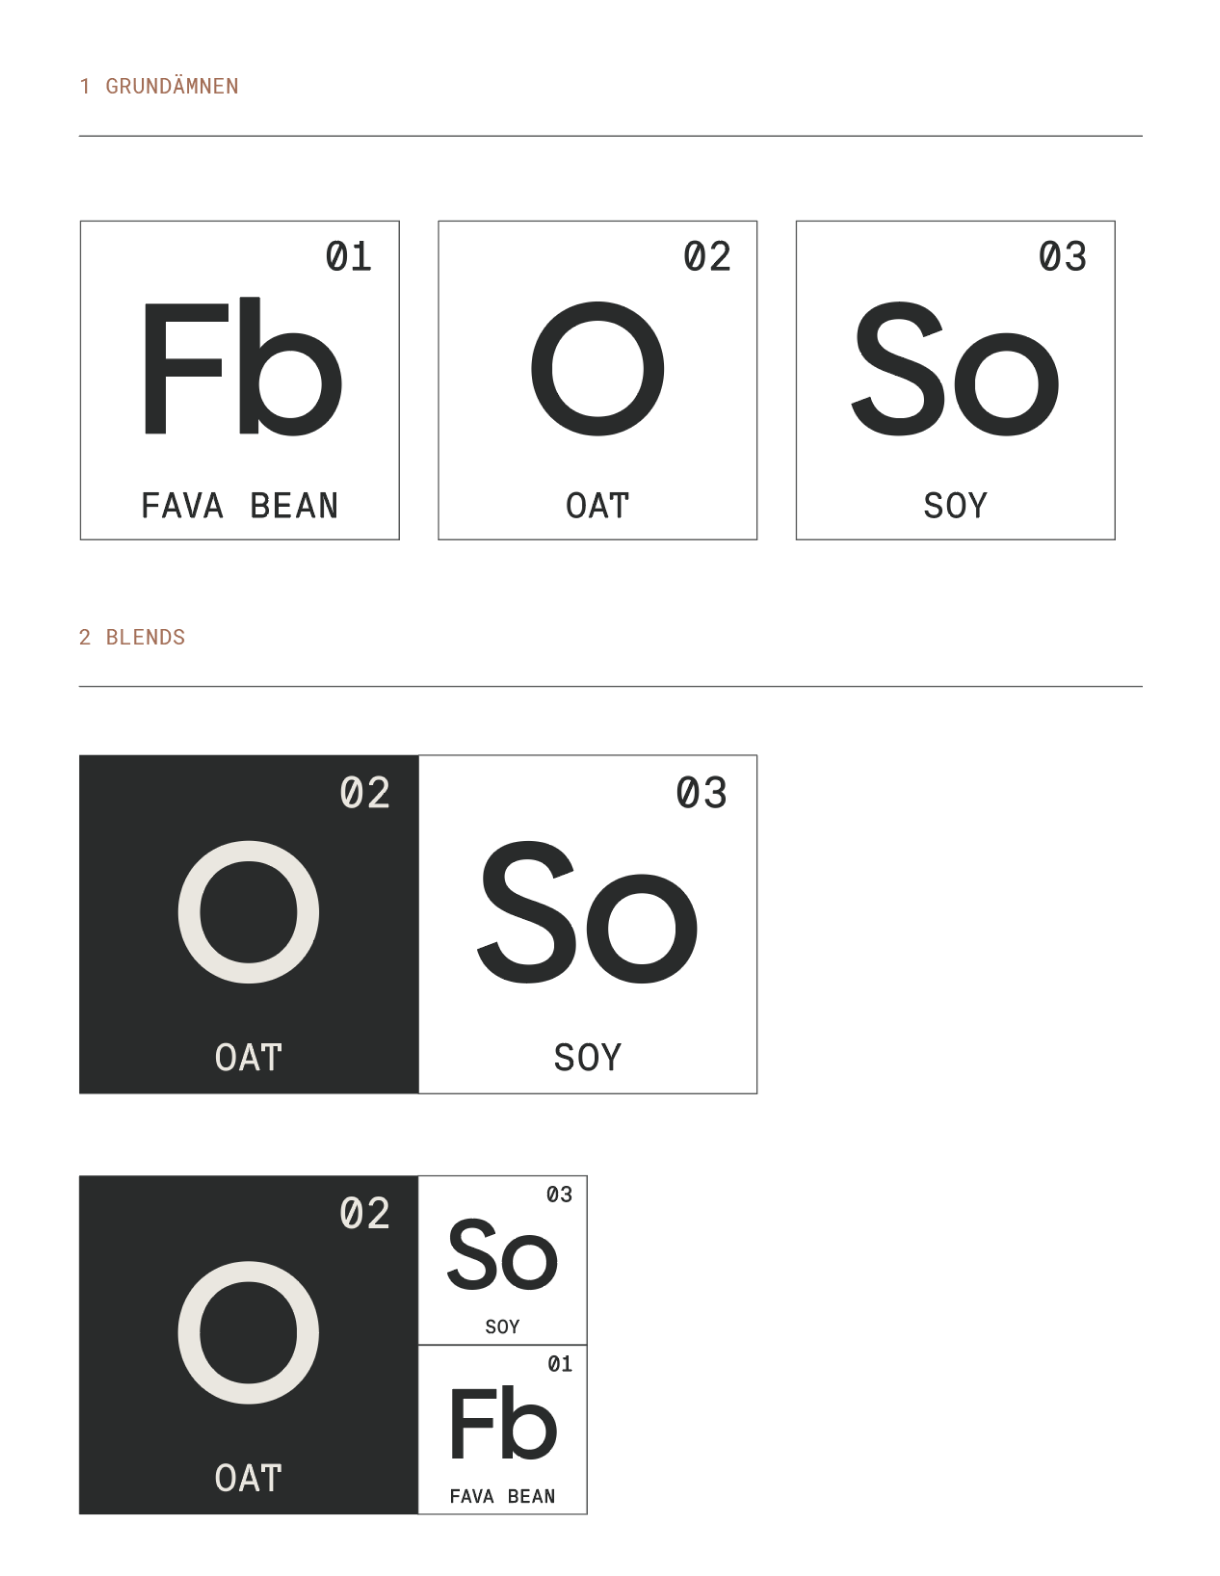Click the large 'O' symbol in top row
Viewport: 1220px width, 1576px height.
[x=597, y=368]
